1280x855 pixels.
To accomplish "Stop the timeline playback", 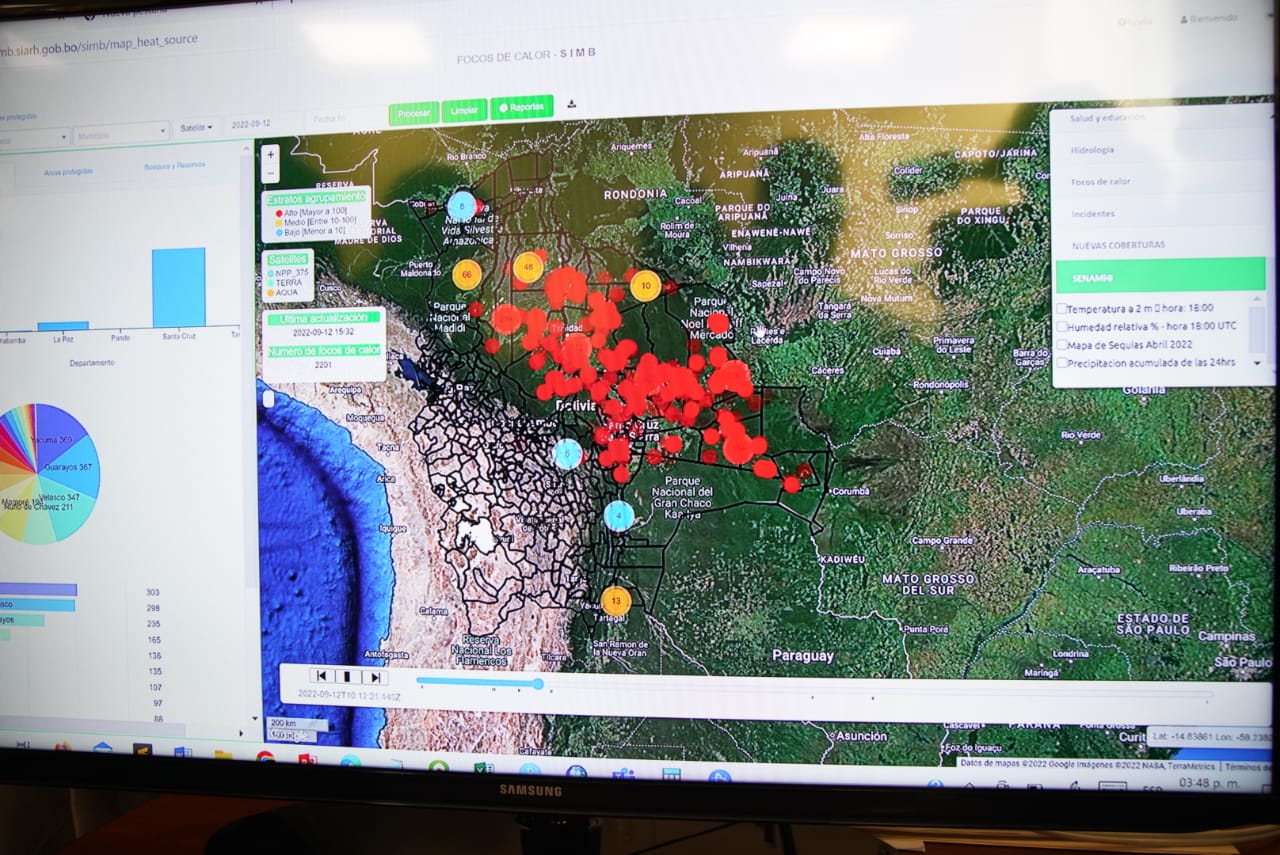I will [x=347, y=677].
